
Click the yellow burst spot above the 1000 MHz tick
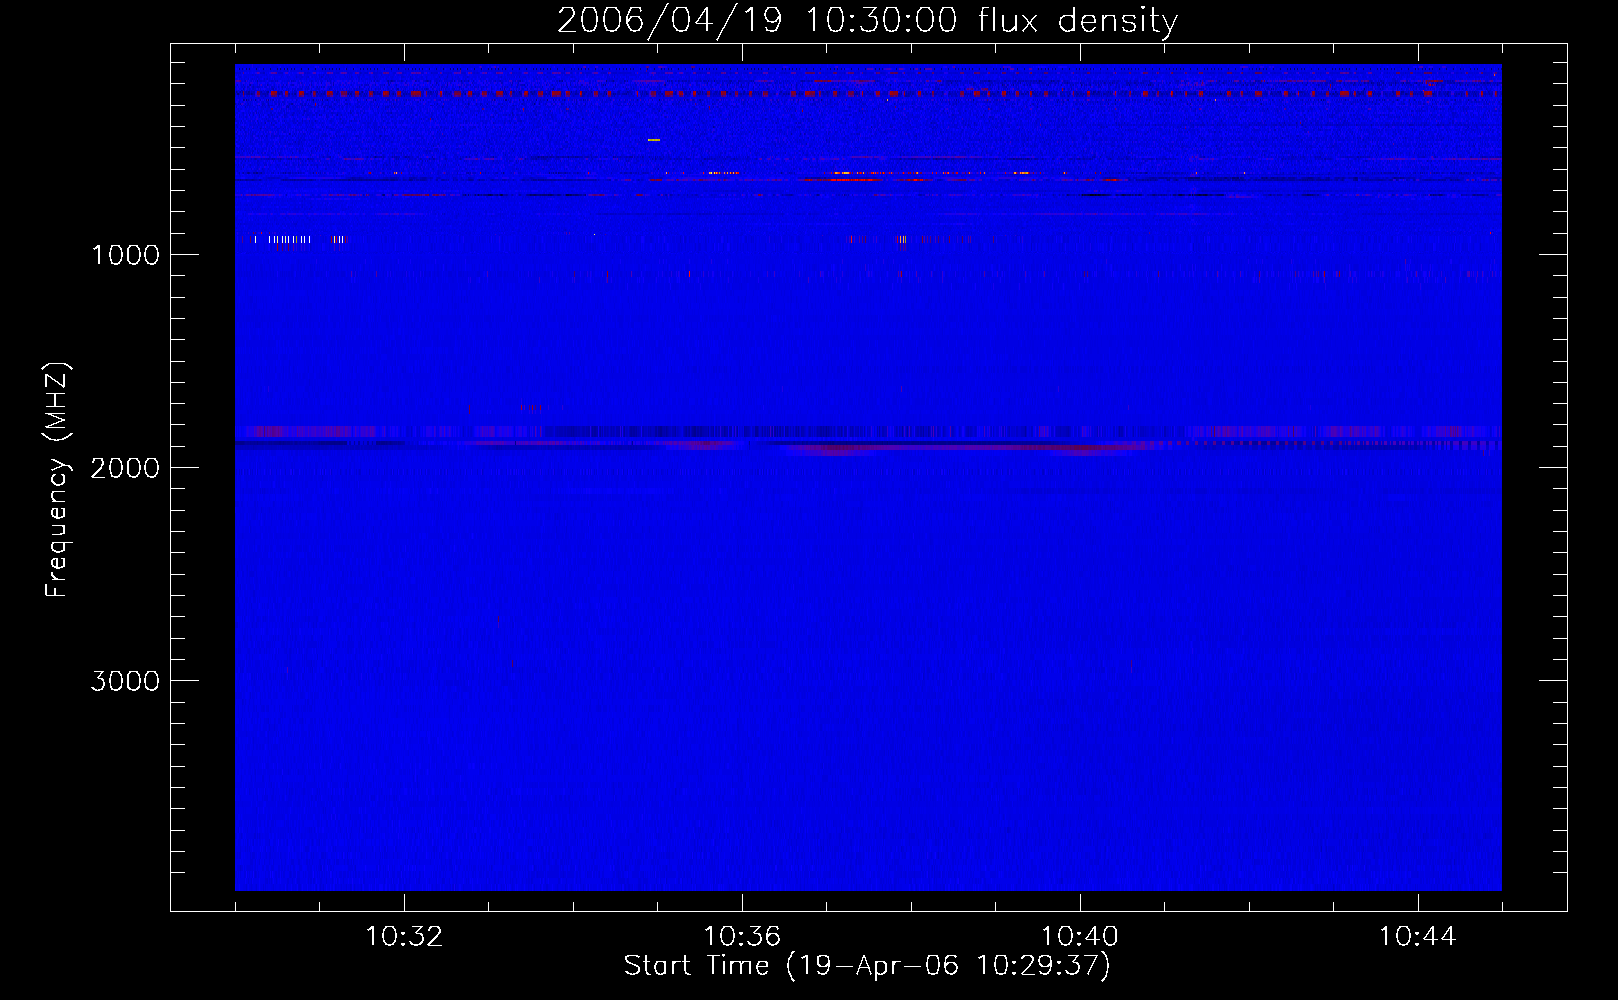(x=654, y=140)
